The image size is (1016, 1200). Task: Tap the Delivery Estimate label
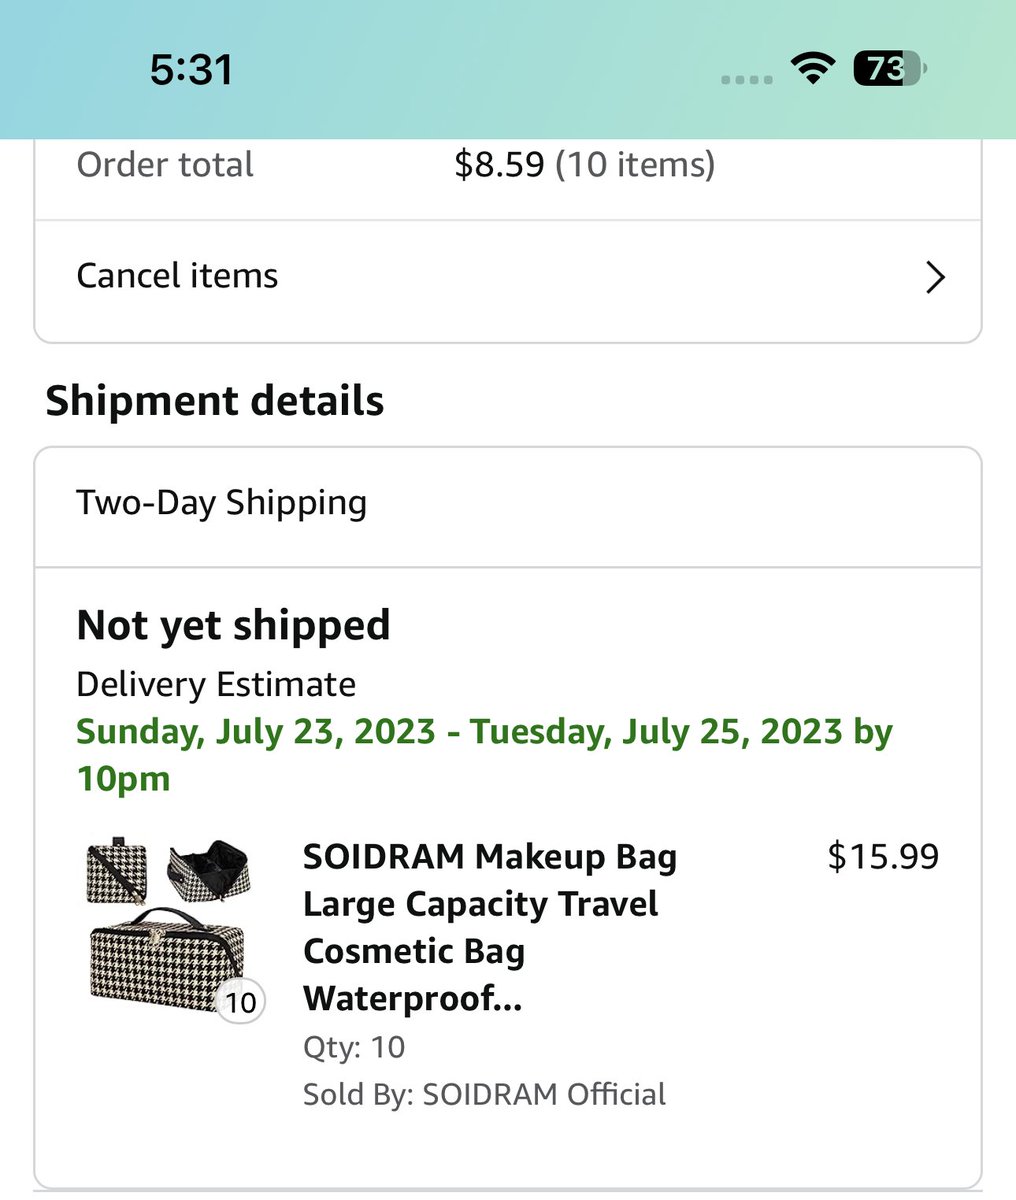(216, 685)
